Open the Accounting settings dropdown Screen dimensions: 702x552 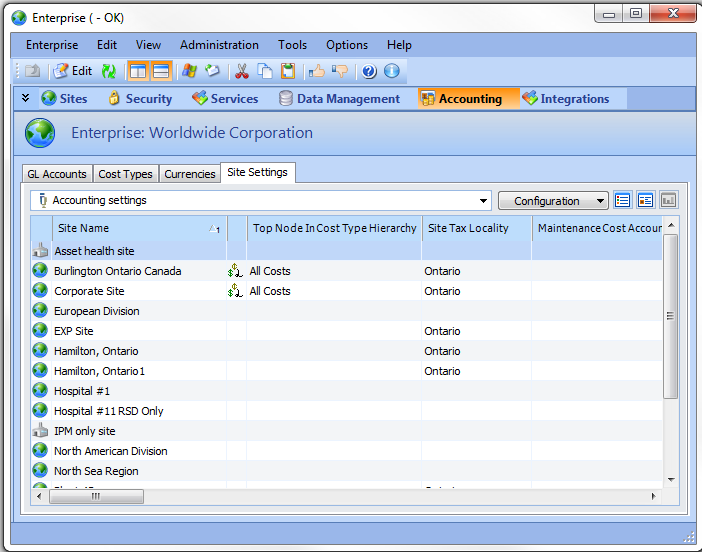pyautogui.click(x=484, y=201)
